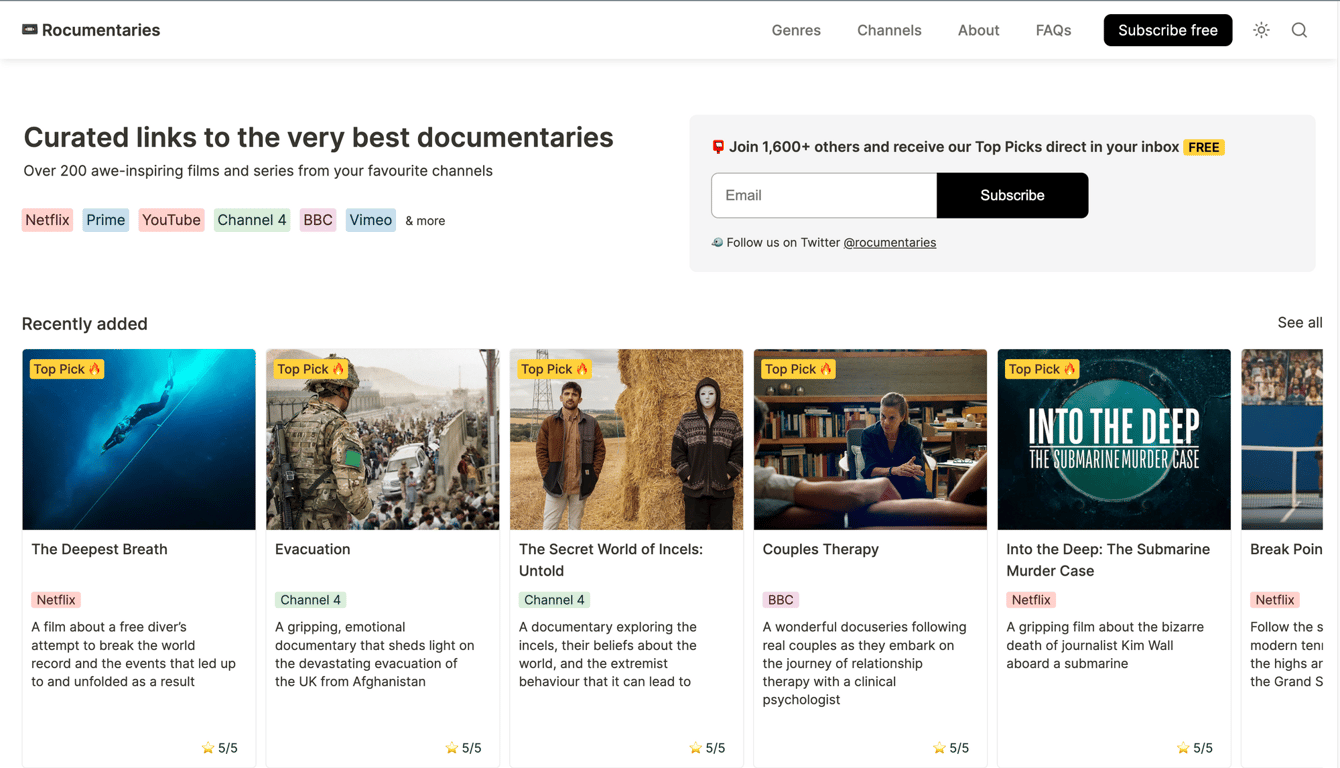Toggle the Netflix channel filter tag
The height and width of the screenshot is (768, 1340).
[47, 219]
